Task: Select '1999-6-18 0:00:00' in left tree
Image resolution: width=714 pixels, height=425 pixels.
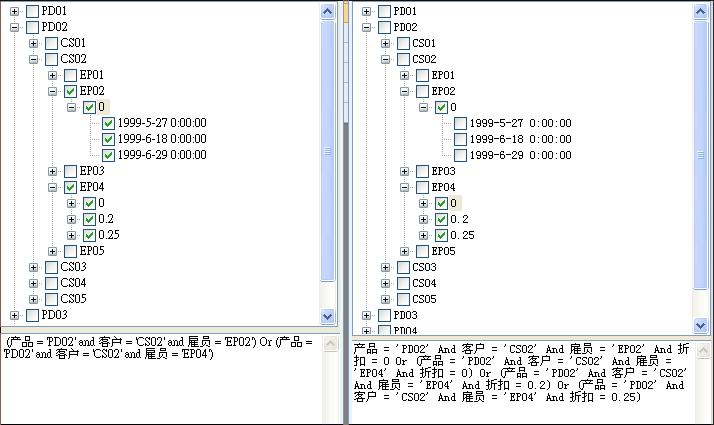Action: (x=162, y=139)
